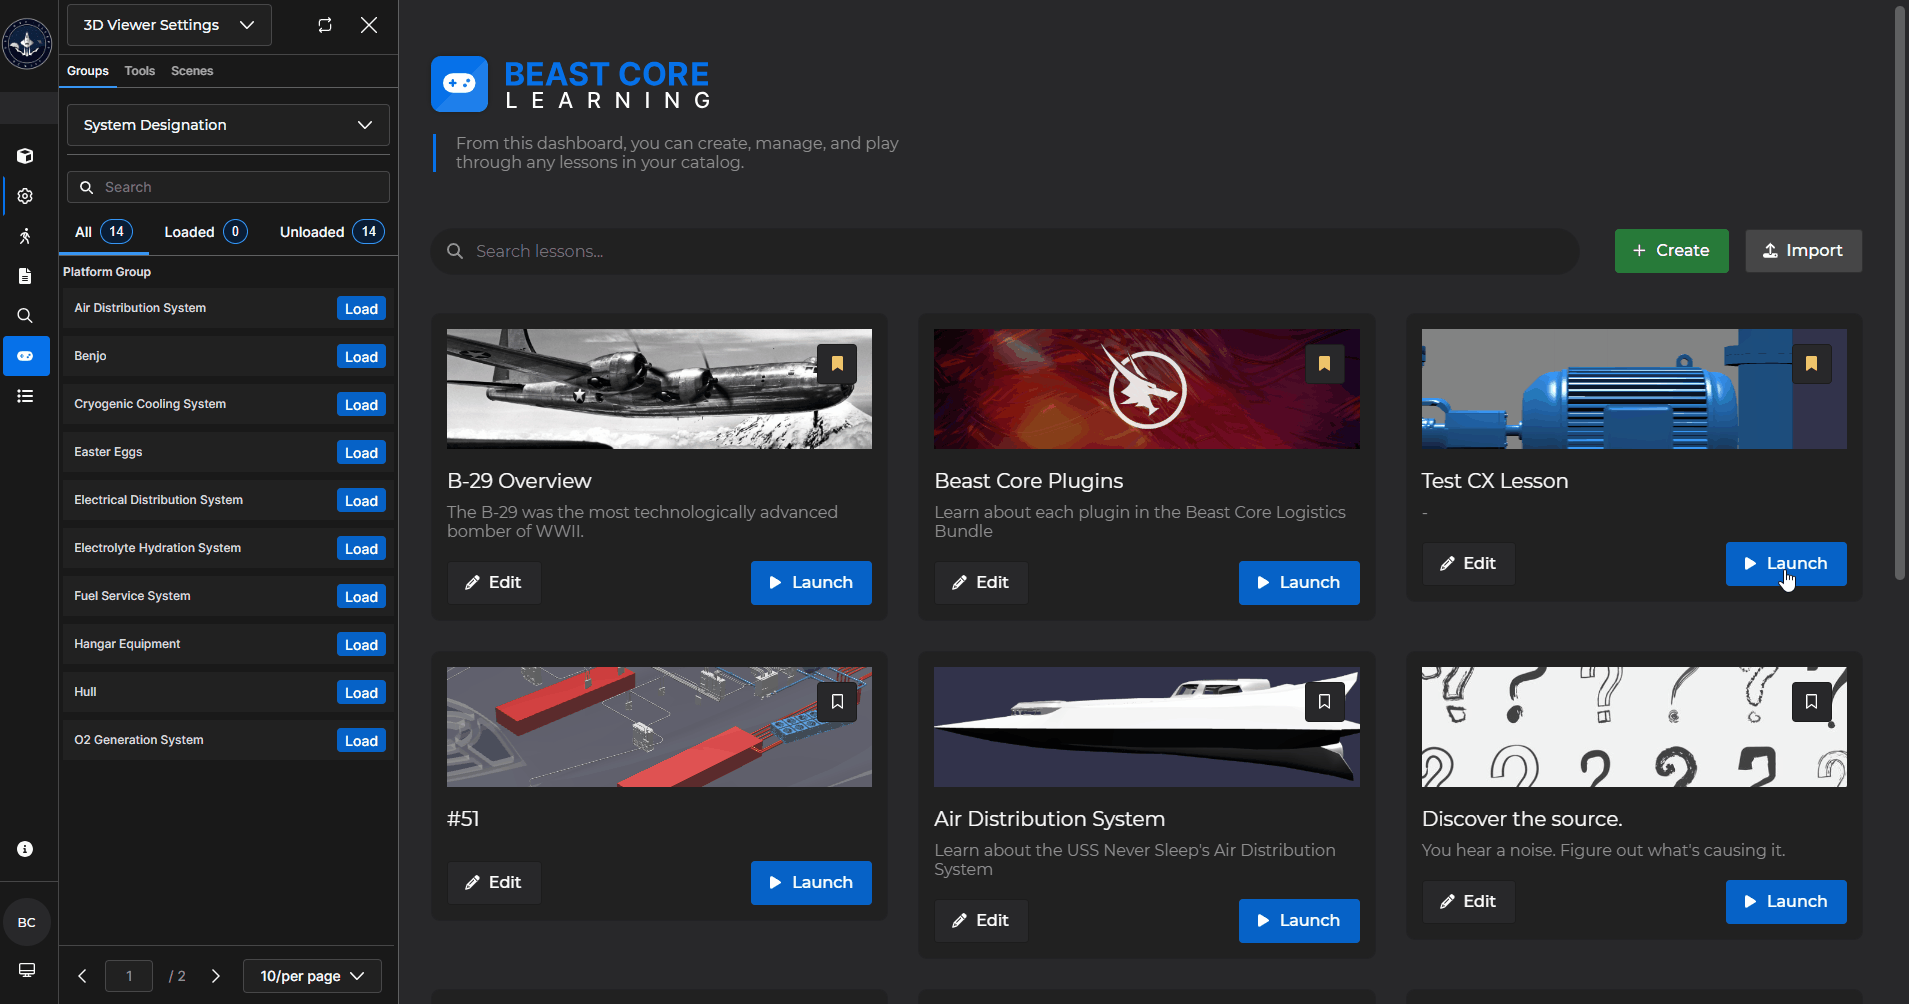Open the B-29 bomber lesson thumbnail
This screenshot has width=1909, height=1004.
pyautogui.click(x=659, y=389)
